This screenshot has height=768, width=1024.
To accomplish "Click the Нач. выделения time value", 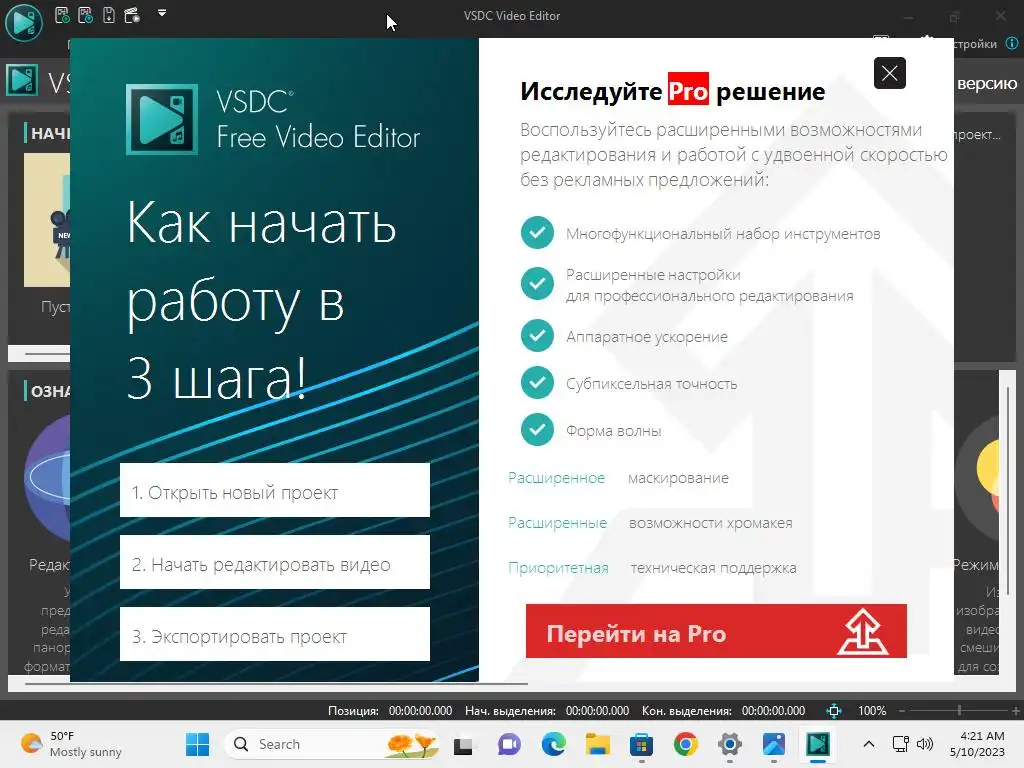I will click(597, 711).
